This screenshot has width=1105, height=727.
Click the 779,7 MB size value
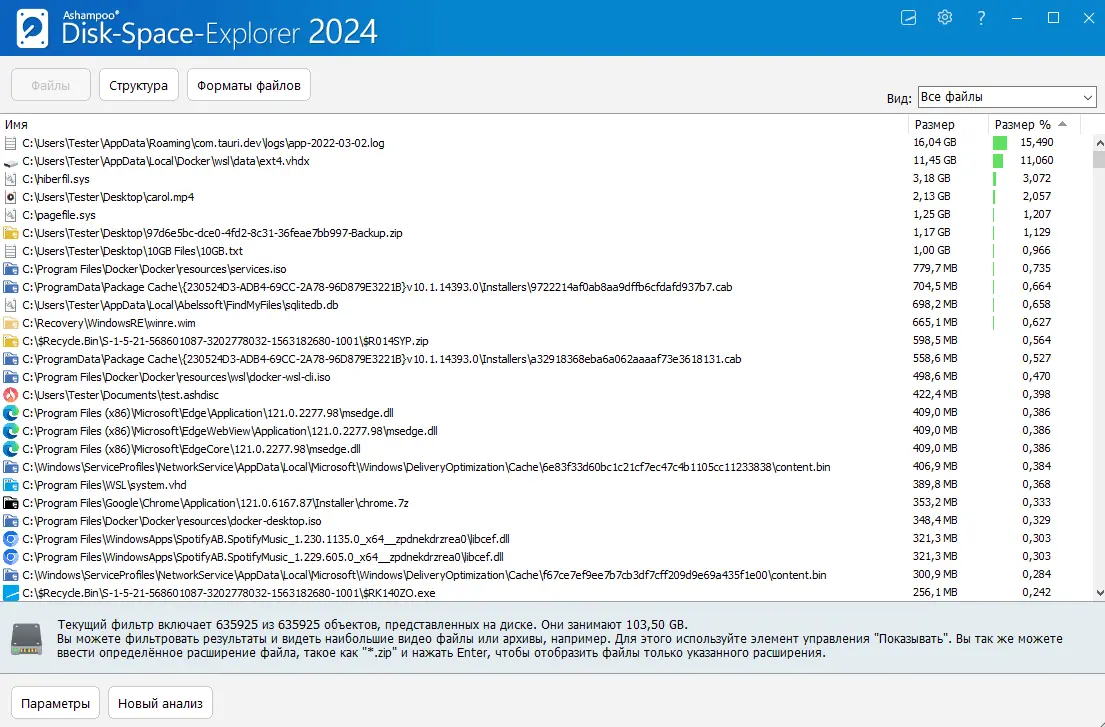(935, 268)
